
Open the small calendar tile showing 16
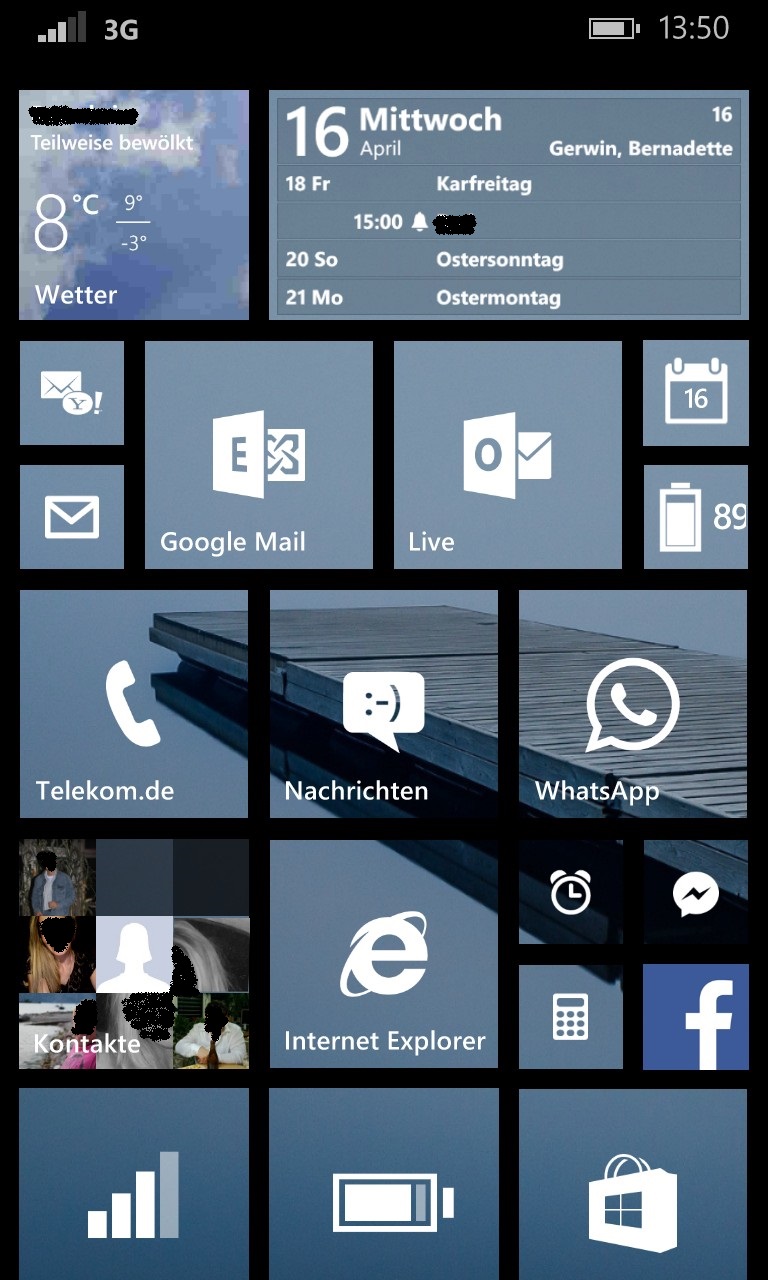pos(696,393)
